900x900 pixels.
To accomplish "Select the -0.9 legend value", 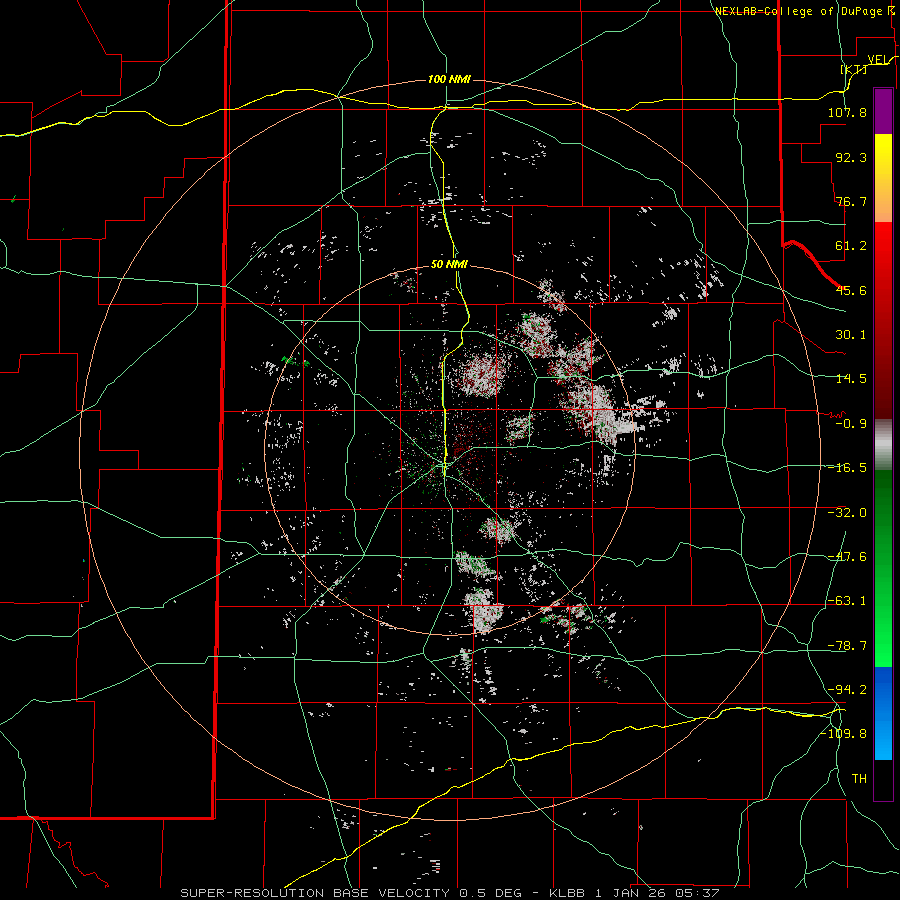I will pos(851,424).
